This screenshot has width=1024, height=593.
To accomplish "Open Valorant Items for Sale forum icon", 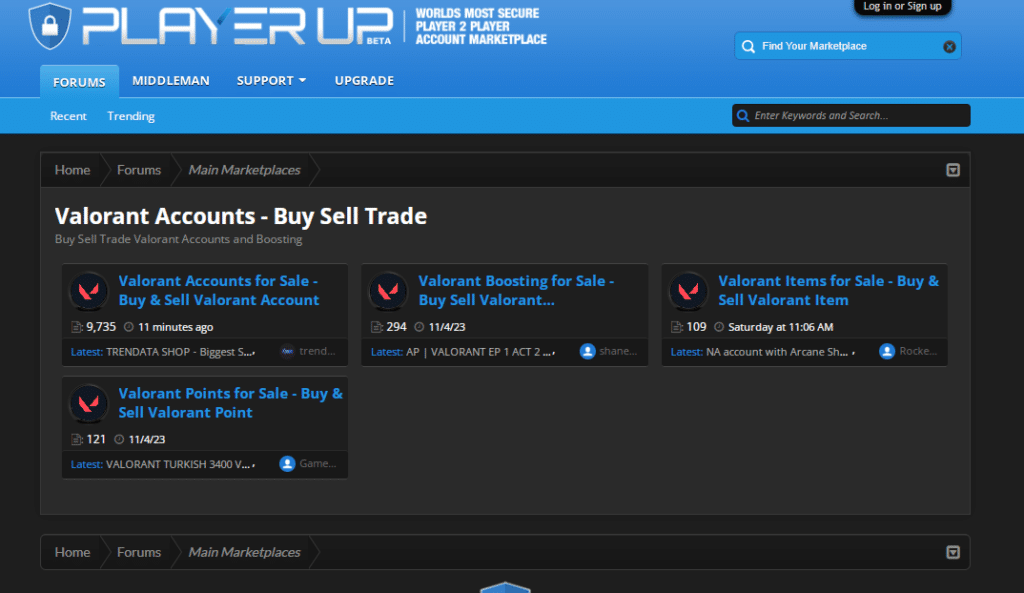I will (x=688, y=291).
